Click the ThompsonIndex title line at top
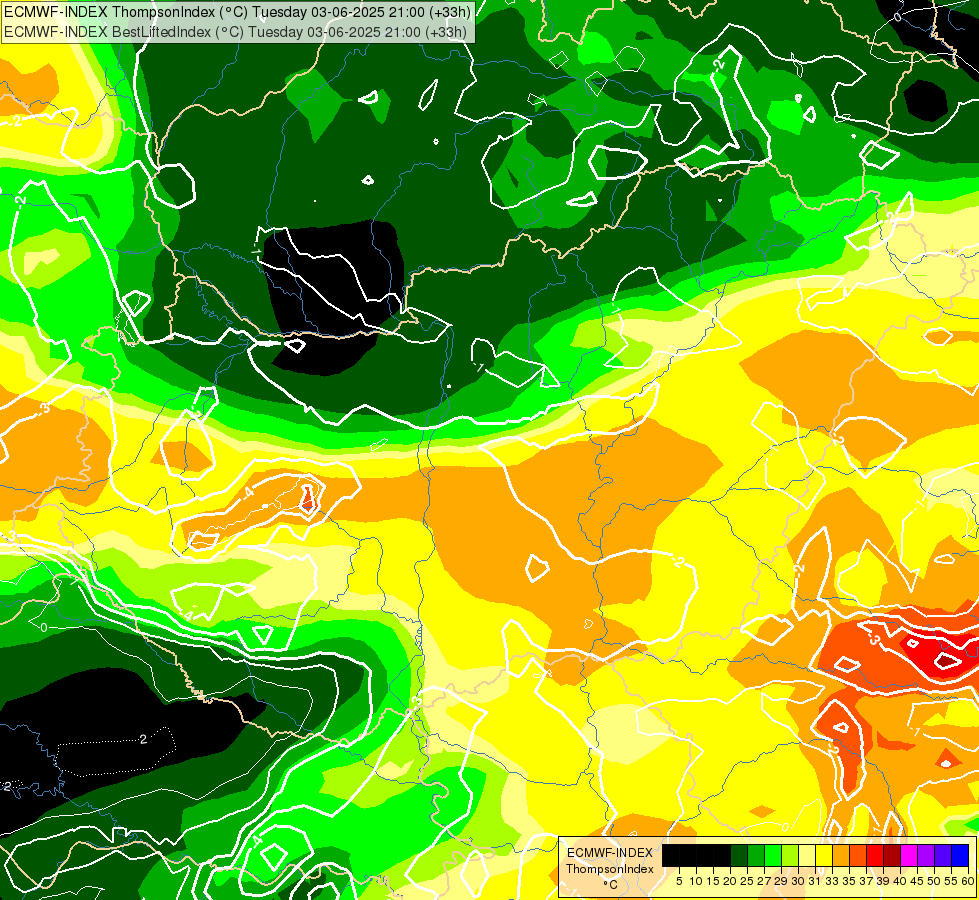 (x=237, y=11)
